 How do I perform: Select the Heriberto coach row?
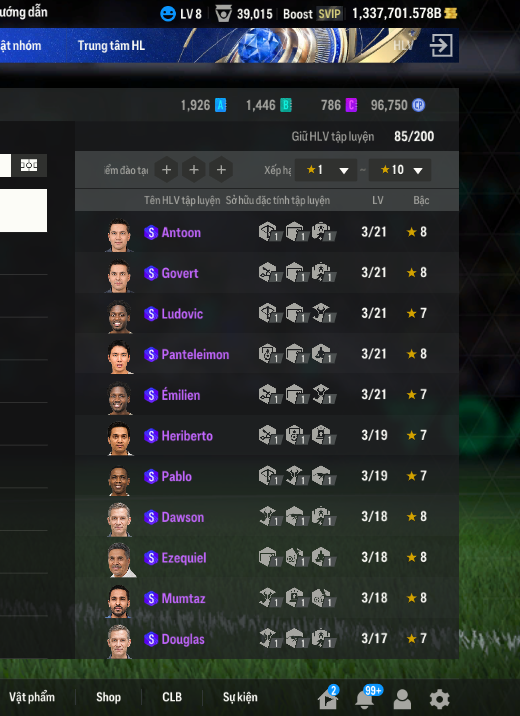pyautogui.click(x=267, y=436)
